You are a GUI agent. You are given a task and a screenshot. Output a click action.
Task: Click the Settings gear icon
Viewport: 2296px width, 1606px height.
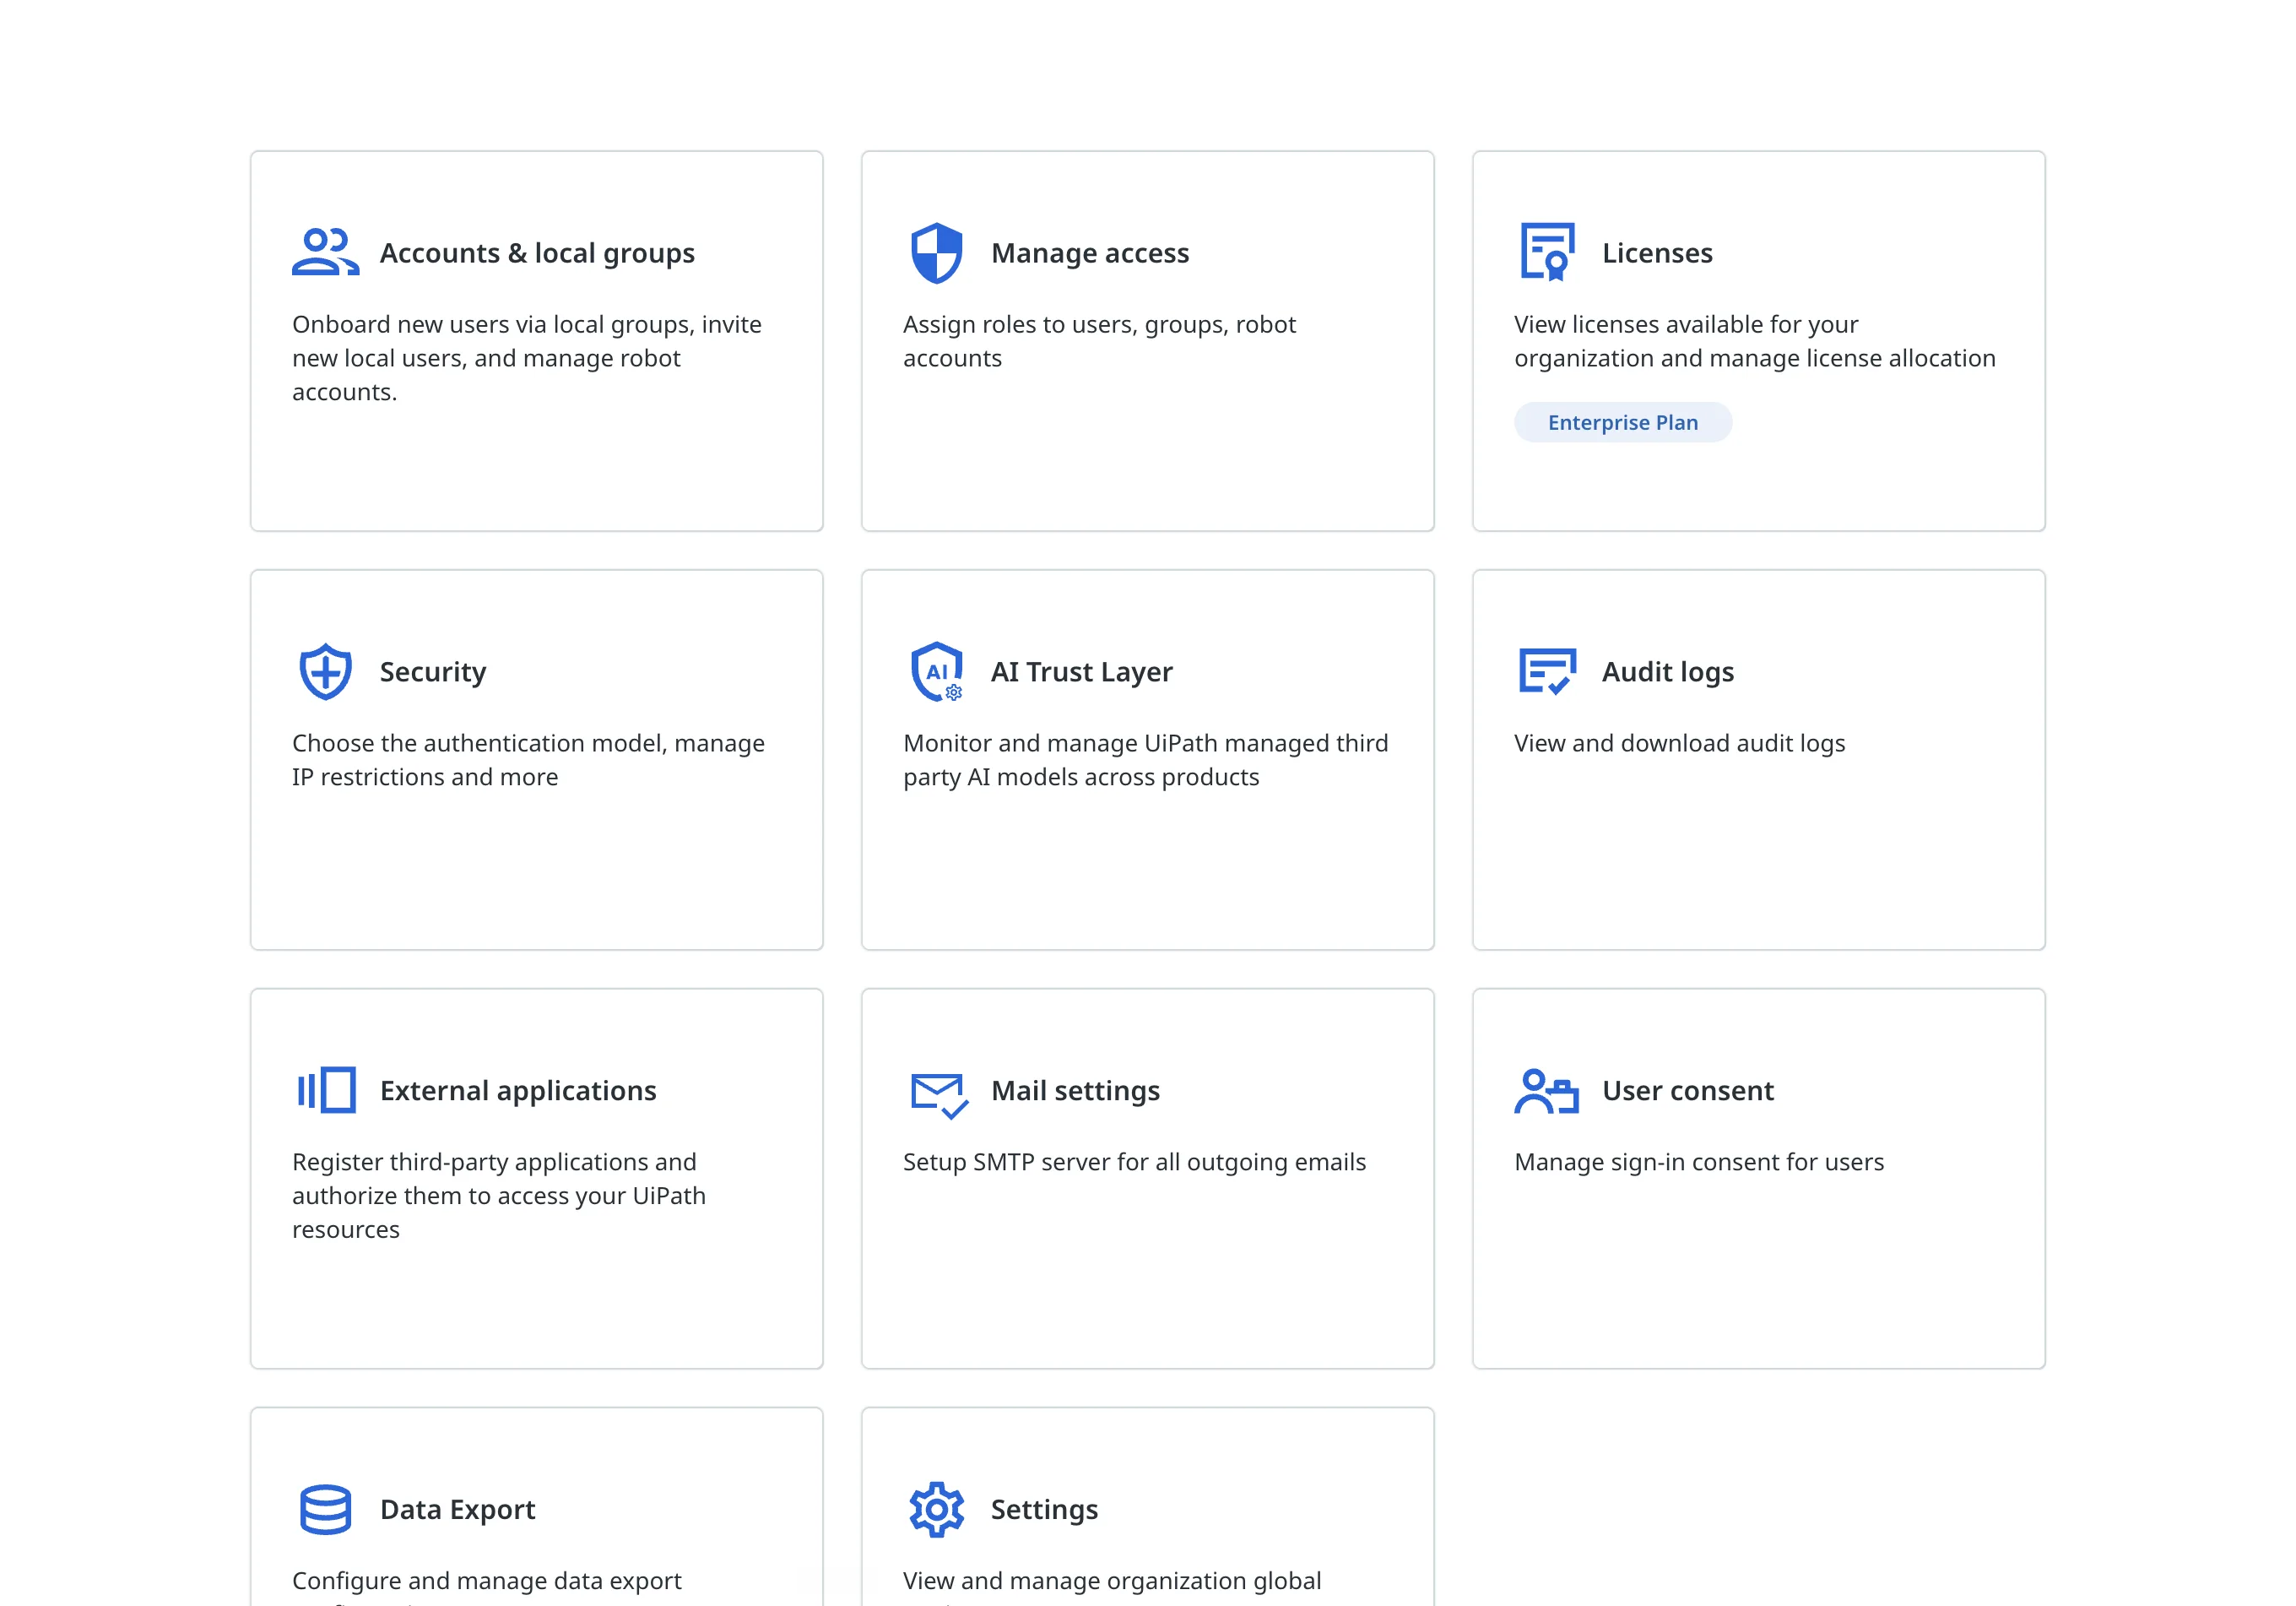(x=936, y=1509)
